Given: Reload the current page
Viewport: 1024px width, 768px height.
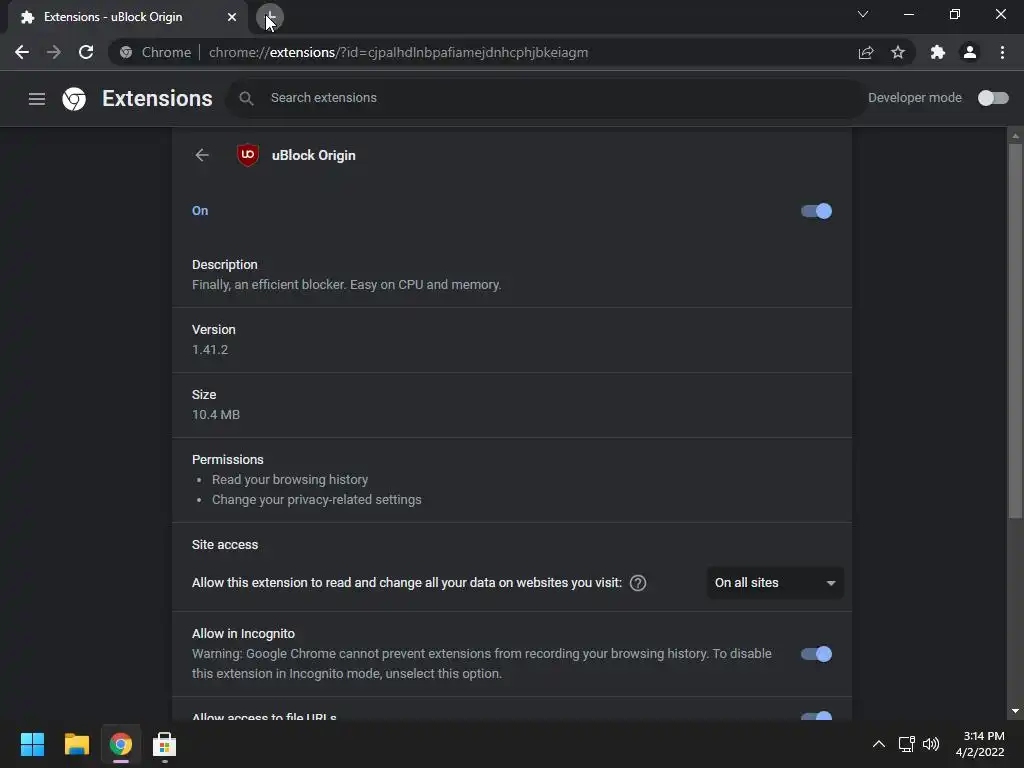Looking at the screenshot, I should 86,52.
